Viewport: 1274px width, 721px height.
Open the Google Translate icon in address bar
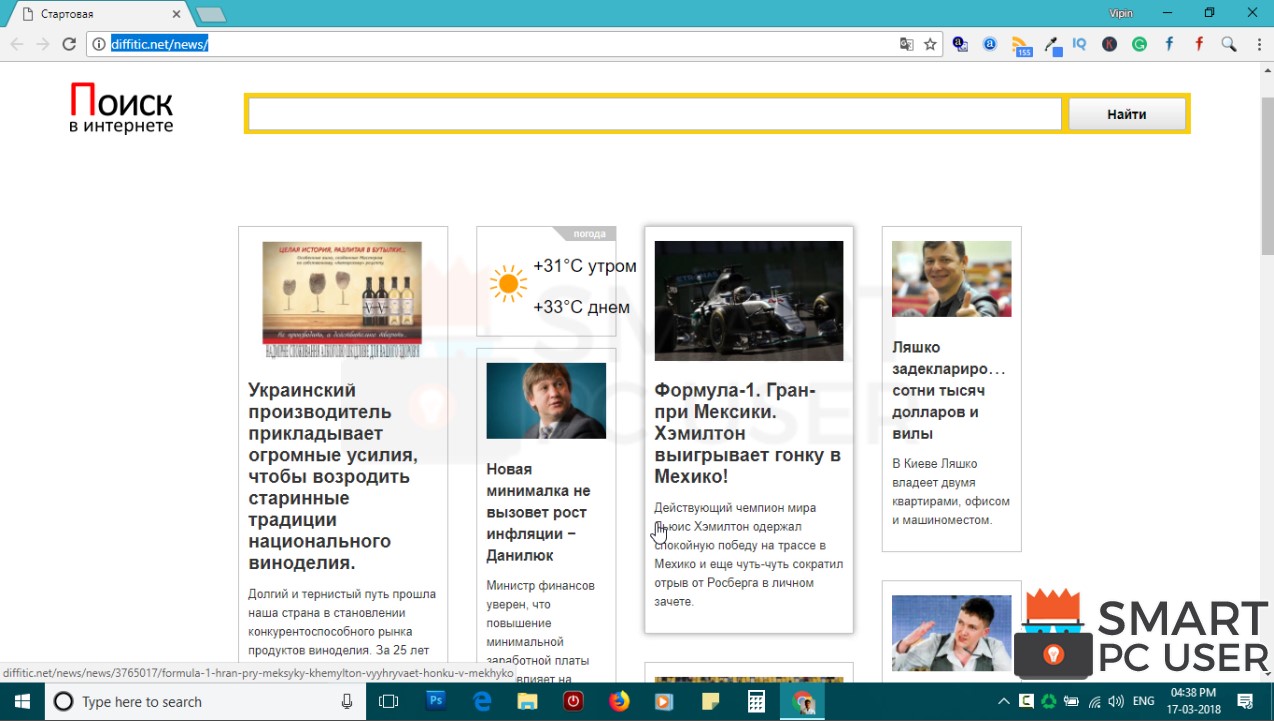(906, 44)
